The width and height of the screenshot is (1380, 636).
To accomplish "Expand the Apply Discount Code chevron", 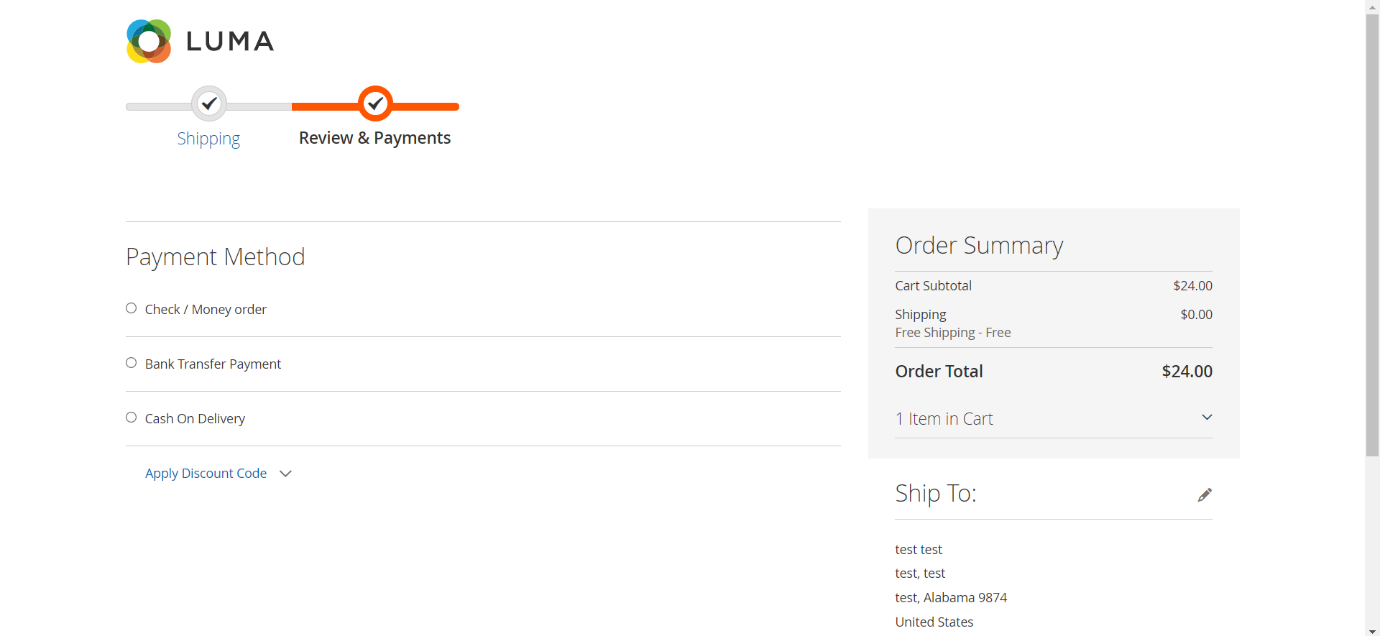I will pos(285,474).
